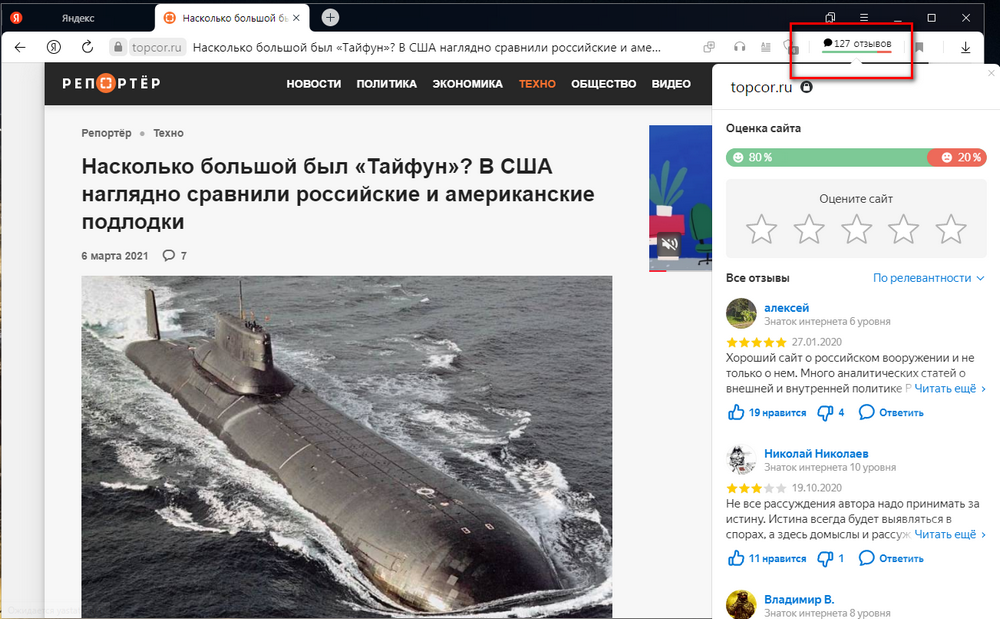Viewport: 1000px width, 619px height.
Task: Open the ПОЛИТИКА menu section
Action: 386,84
